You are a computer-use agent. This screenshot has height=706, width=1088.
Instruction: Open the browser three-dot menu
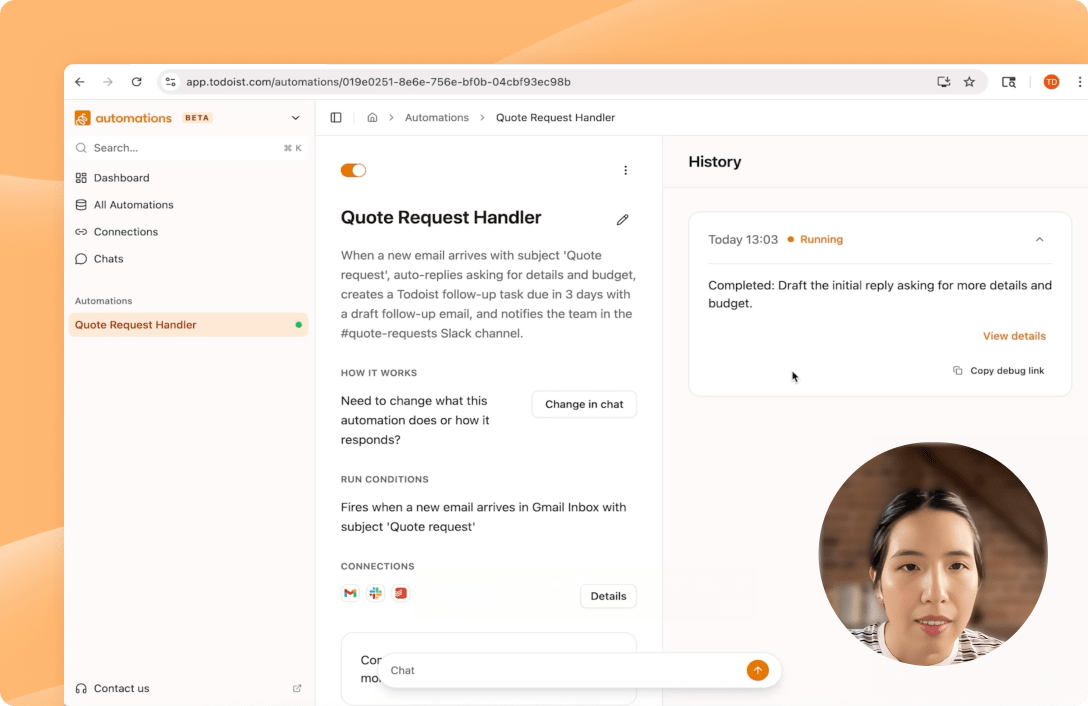1080,82
